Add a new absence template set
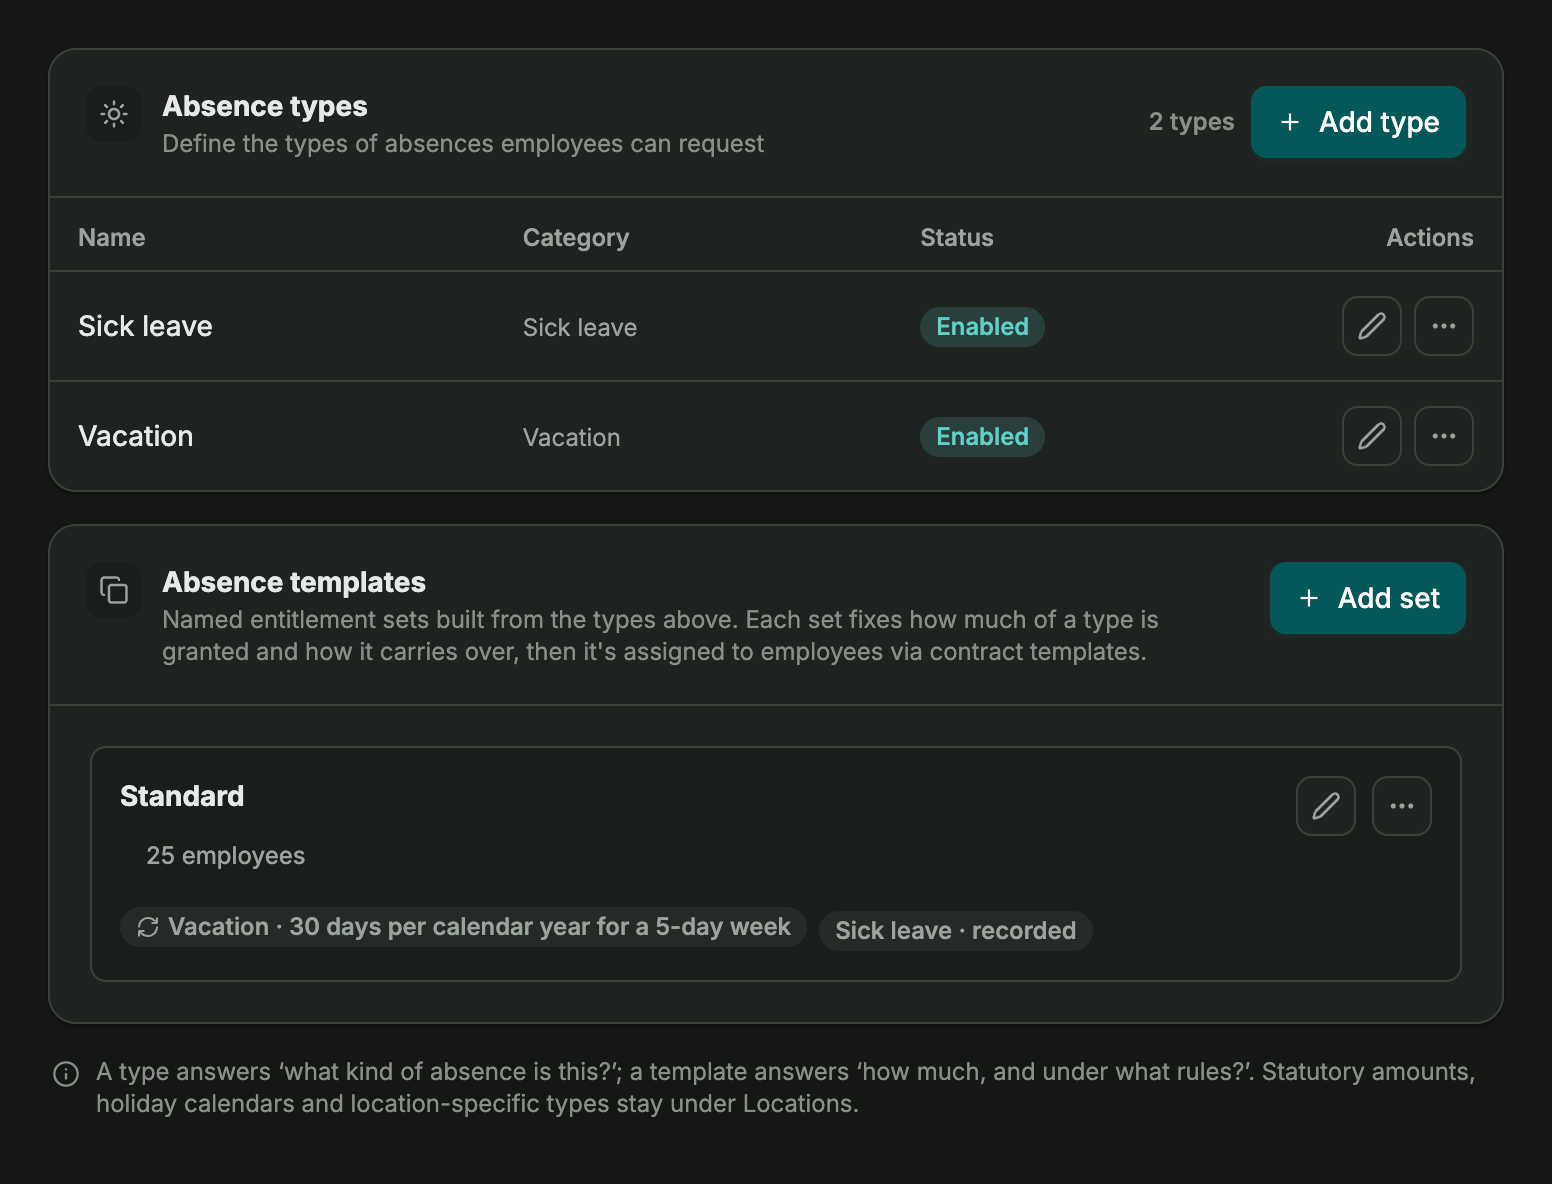1552x1184 pixels. point(1367,598)
